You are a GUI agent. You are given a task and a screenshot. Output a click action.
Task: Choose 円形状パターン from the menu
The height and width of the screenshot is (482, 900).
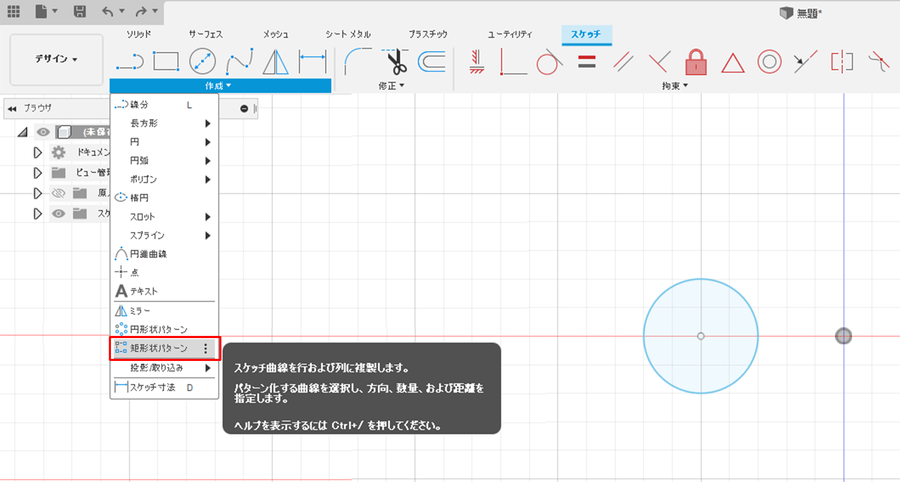tap(164, 330)
